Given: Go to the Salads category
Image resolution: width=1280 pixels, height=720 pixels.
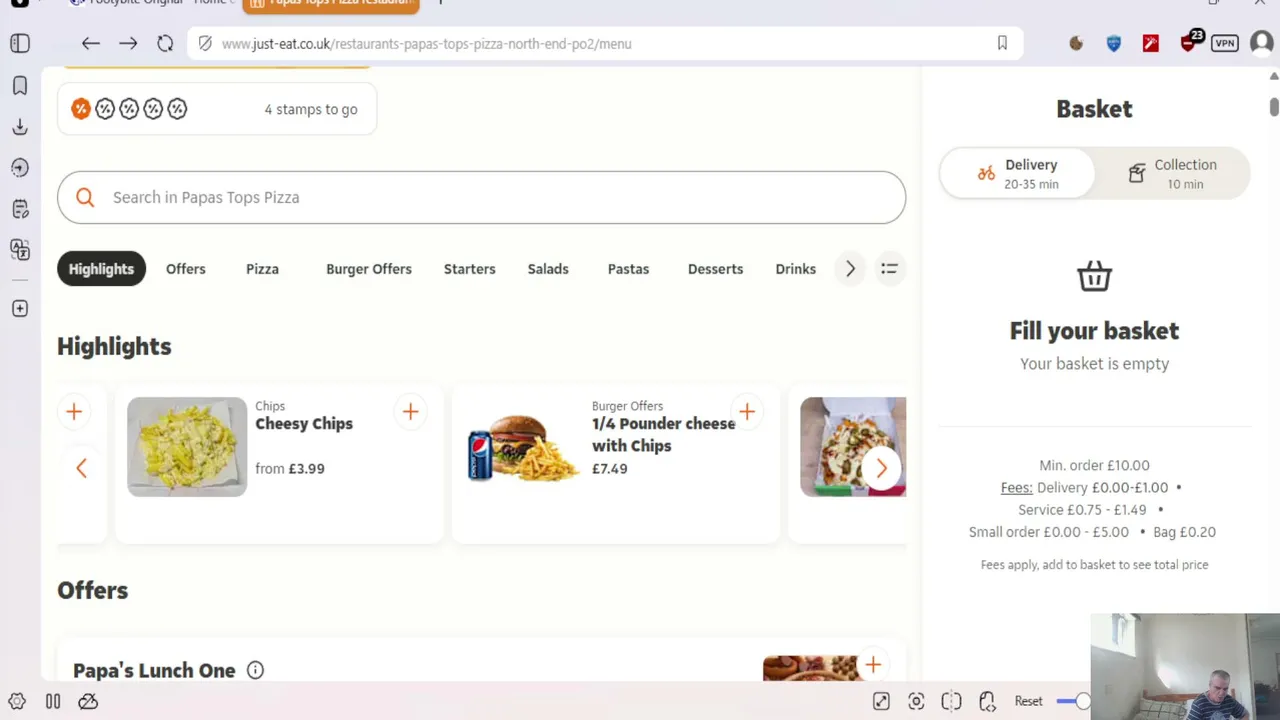Looking at the screenshot, I should point(548,269).
